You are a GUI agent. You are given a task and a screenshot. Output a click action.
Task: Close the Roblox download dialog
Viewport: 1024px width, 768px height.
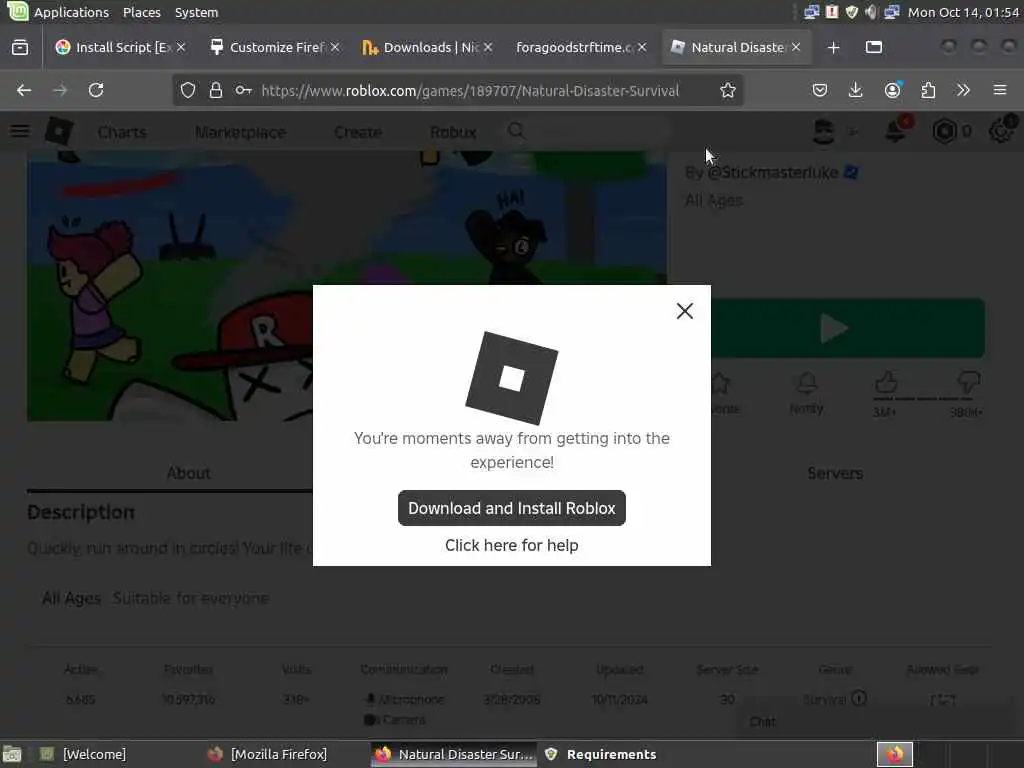click(x=684, y=311)
